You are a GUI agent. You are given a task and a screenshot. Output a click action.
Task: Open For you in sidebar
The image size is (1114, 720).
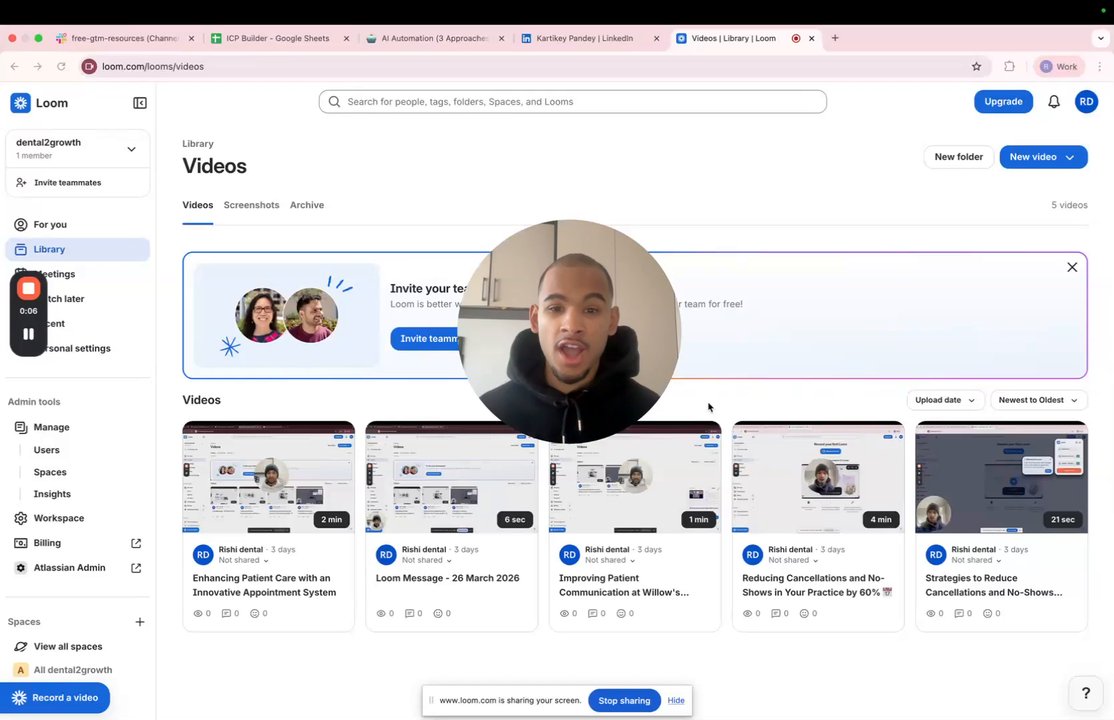[x=77, y=225]
